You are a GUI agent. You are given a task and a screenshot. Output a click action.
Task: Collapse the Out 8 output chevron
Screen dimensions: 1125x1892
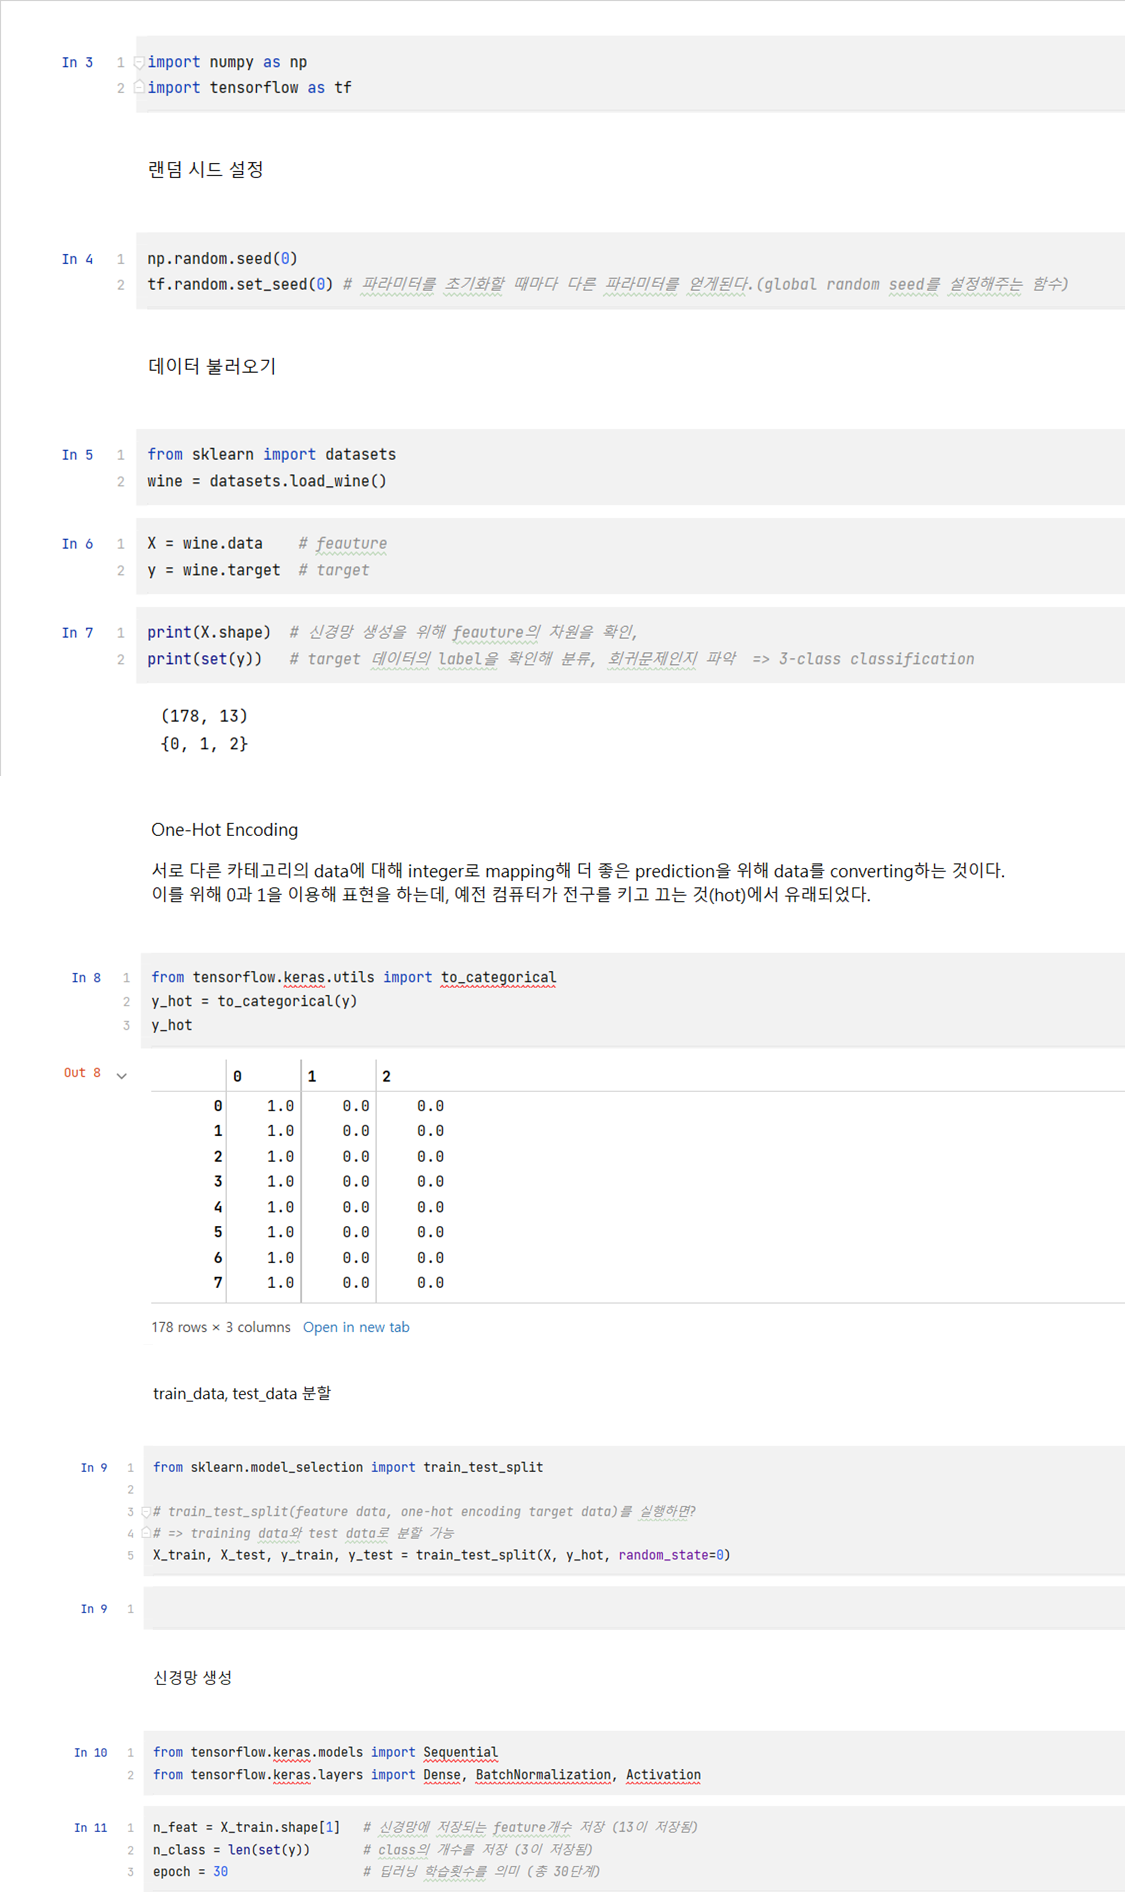click(x=122, y=1076)
